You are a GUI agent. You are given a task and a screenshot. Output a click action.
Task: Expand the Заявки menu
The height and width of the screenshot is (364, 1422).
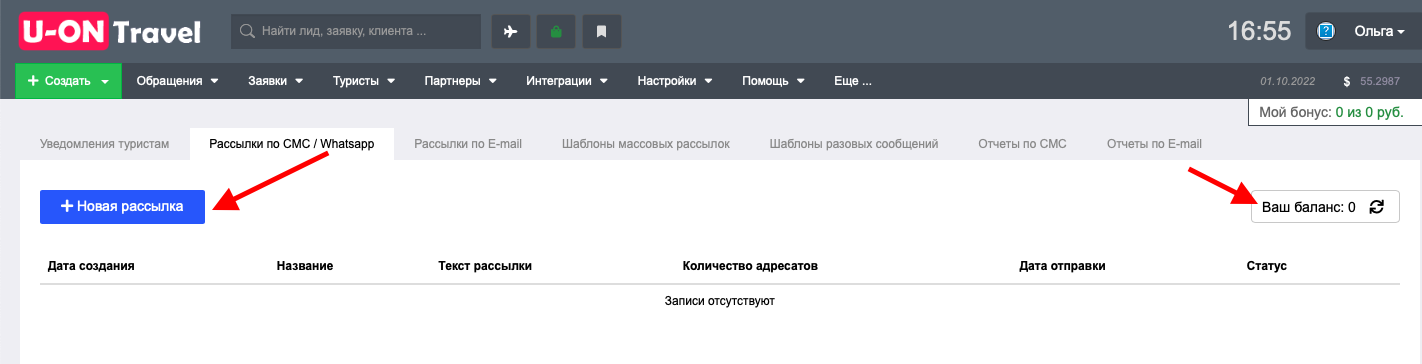(x=275, y=81)
